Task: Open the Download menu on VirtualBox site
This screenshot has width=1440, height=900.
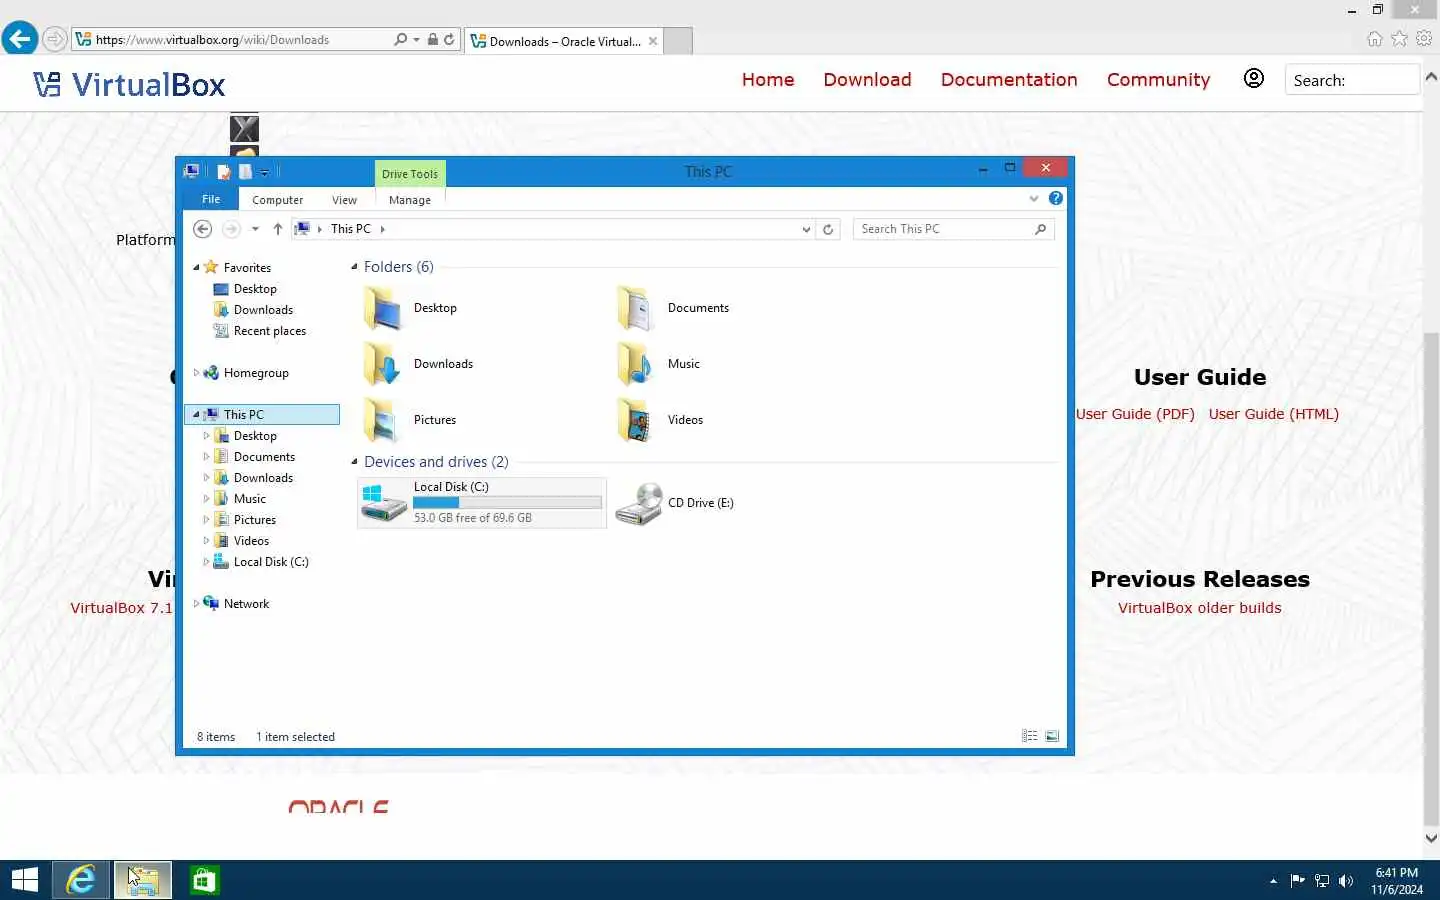Action: coord(867,80)
